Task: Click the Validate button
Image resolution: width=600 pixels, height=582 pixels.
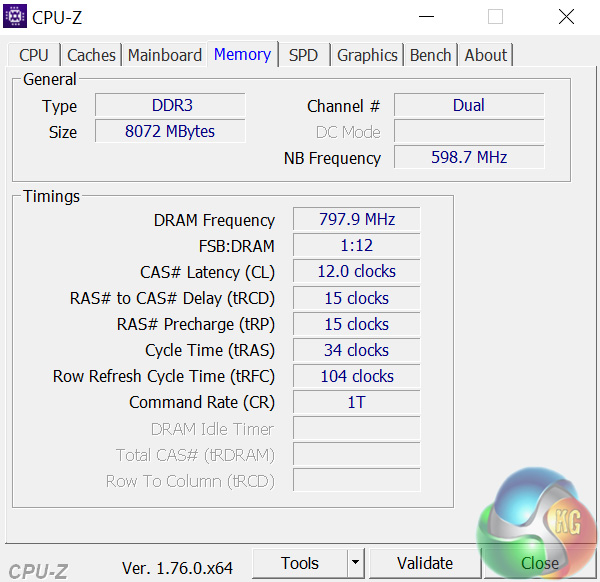Action: [x=425, y=563]
